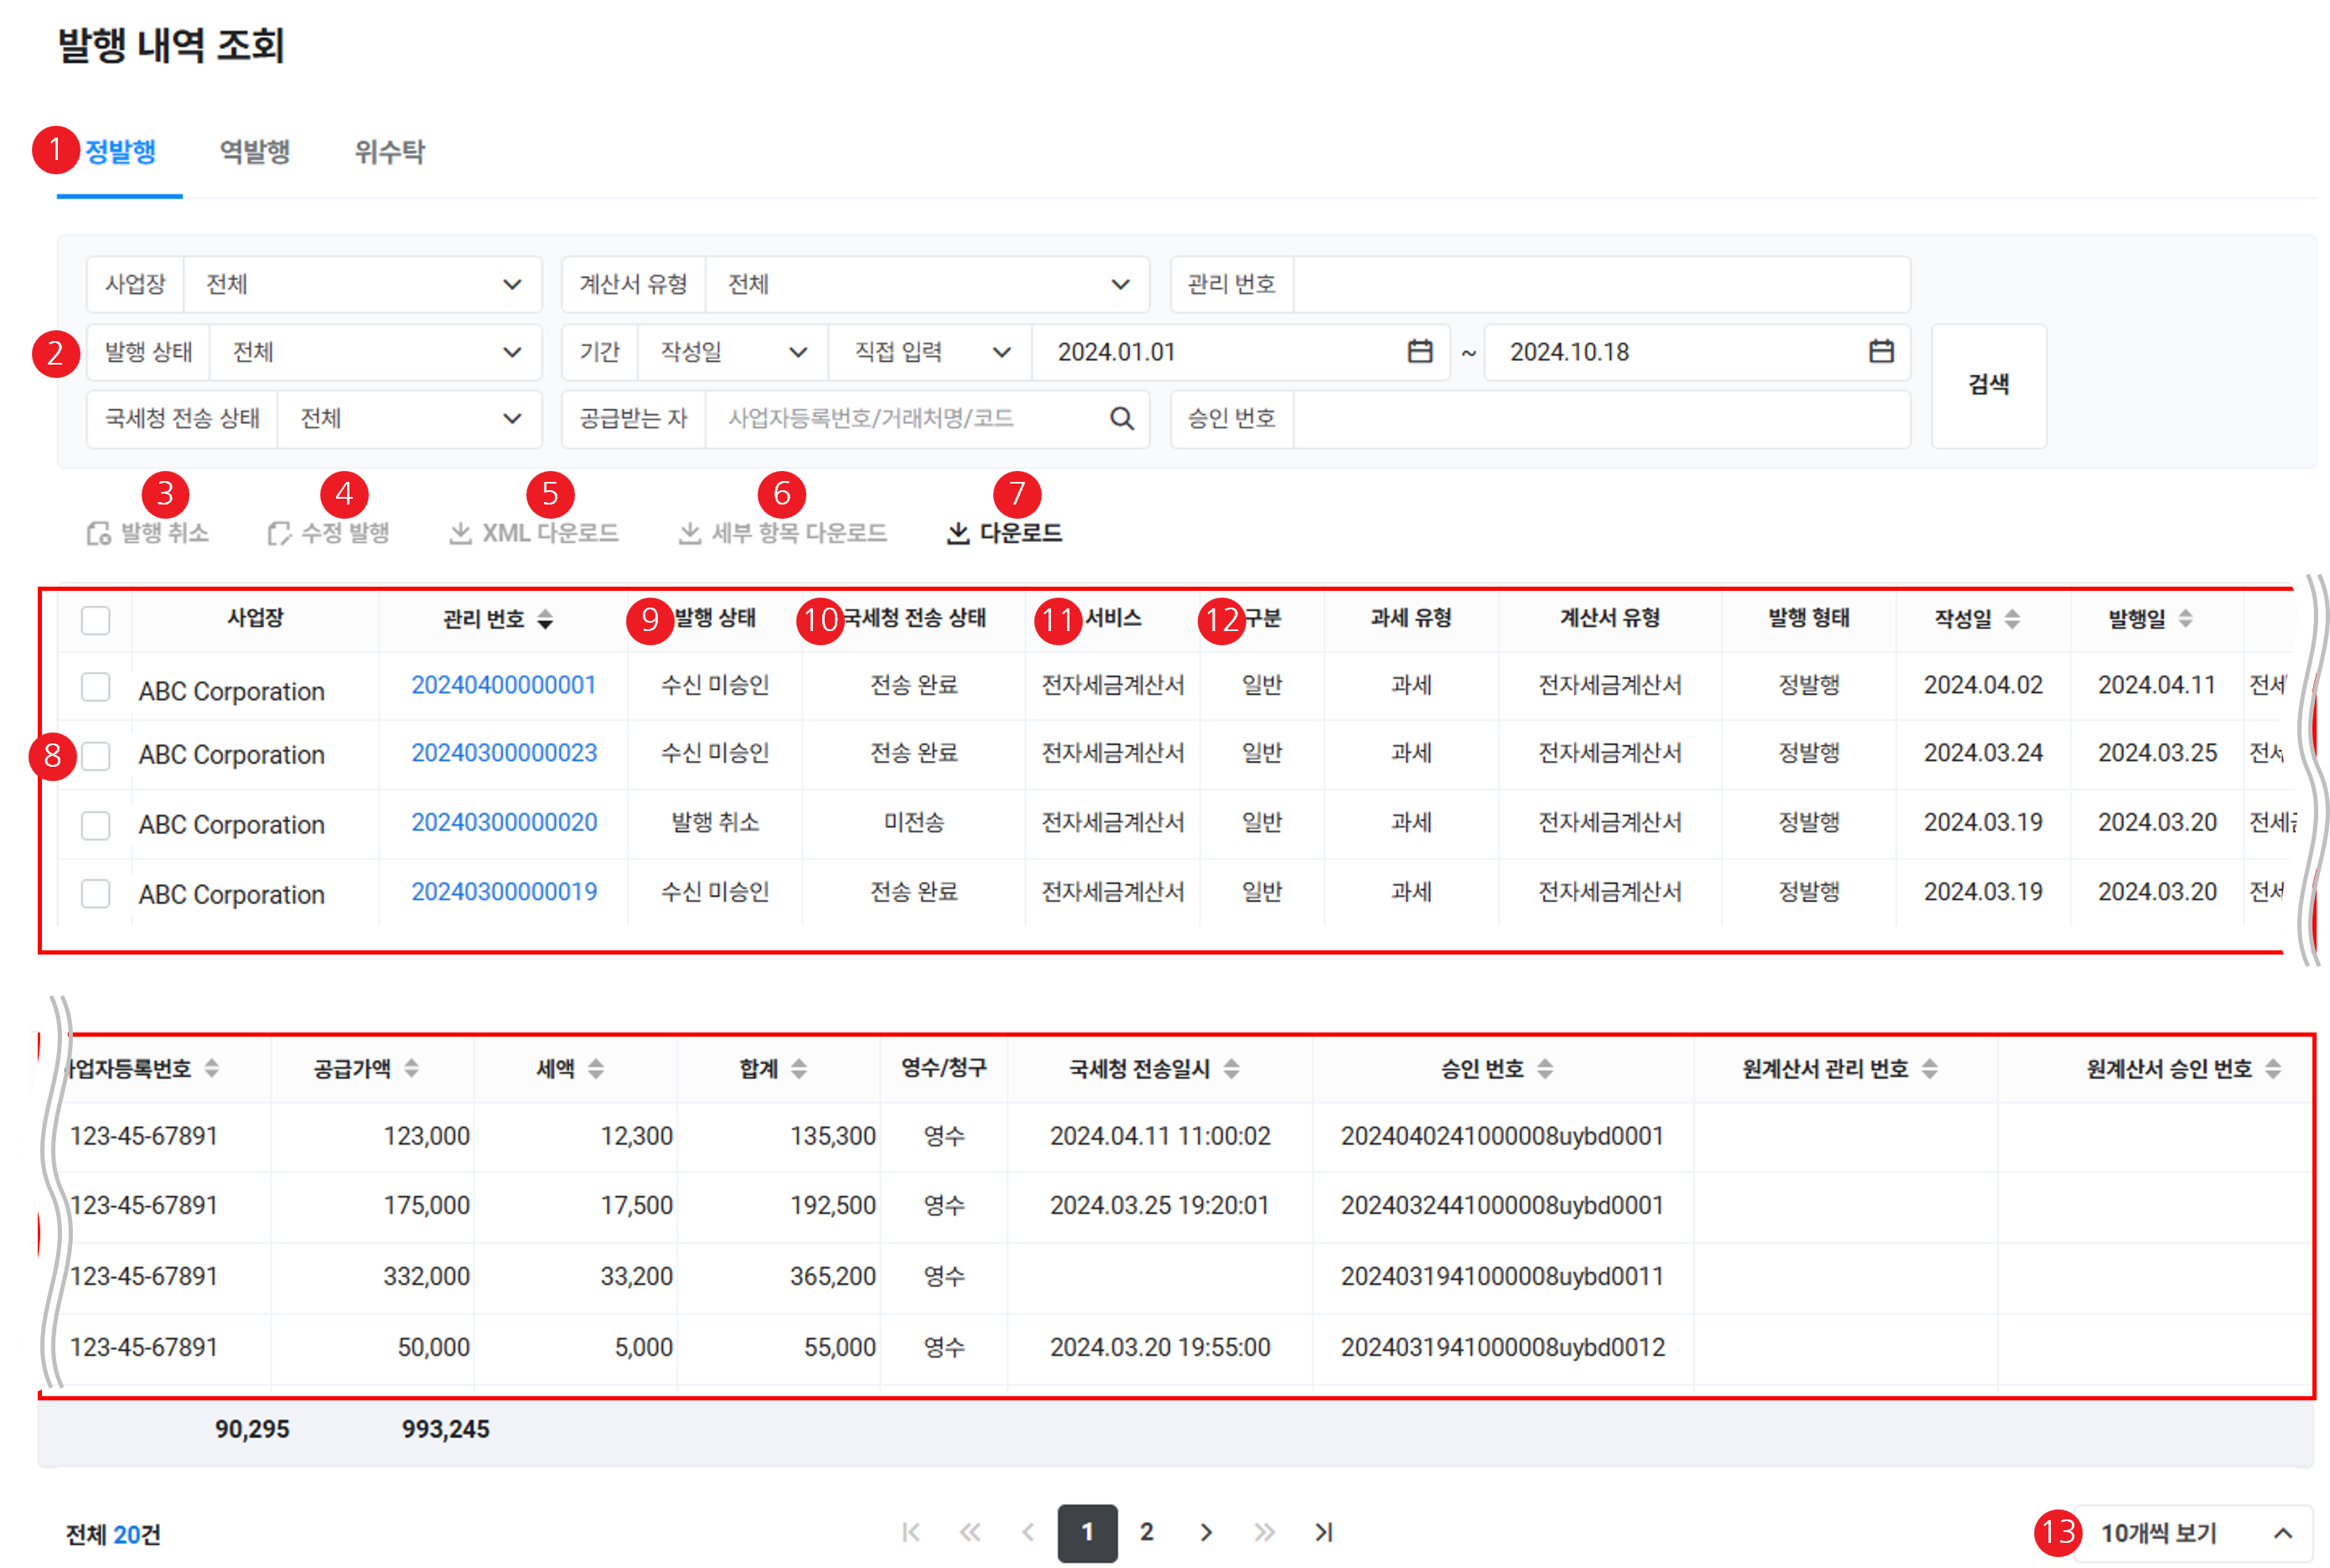Open the end date calendar picker
2330x1568 pixels.
(x=1880, y=351)
